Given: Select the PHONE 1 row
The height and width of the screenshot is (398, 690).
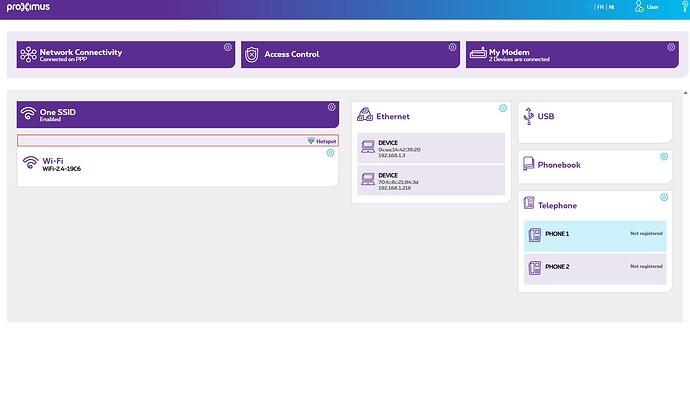Looking at the screenshot, I should pyautogui.click(x=595, y=236).
